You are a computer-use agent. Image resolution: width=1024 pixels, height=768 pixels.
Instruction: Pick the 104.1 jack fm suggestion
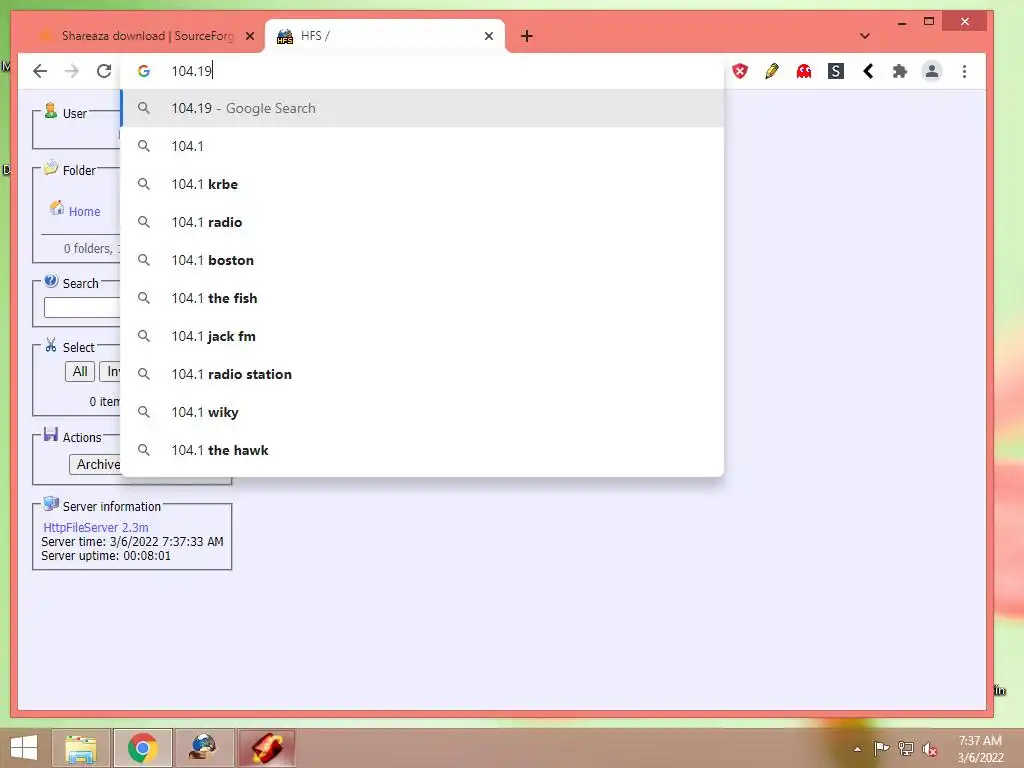(x=423, y=336)
